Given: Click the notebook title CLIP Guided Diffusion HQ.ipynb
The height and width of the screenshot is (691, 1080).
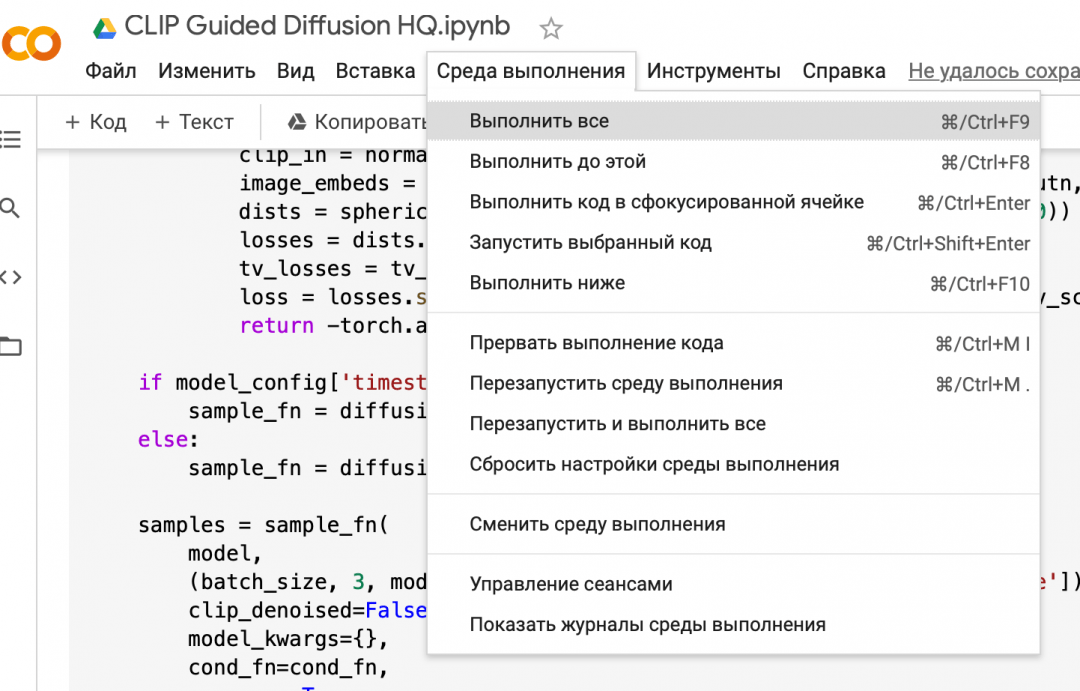Looking at the screenshot, I should [317, 26].
